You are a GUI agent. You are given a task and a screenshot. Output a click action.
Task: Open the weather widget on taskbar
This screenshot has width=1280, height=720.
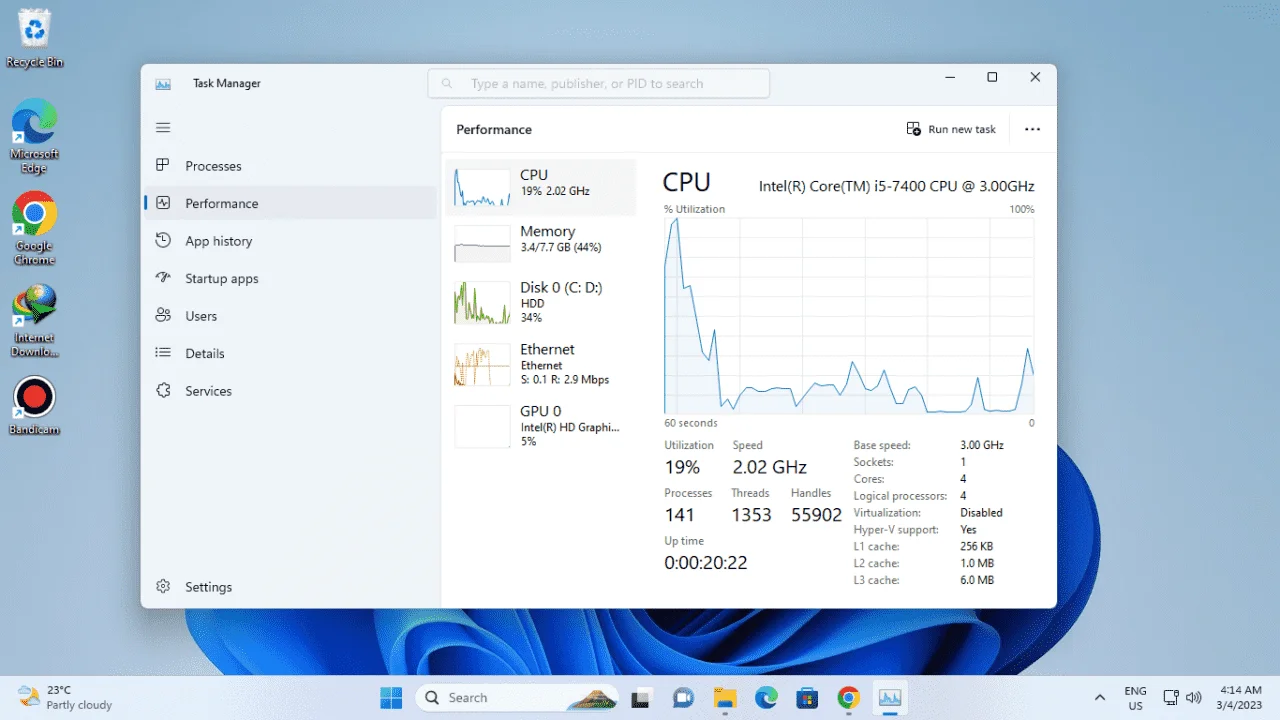(x=66, y=697)
